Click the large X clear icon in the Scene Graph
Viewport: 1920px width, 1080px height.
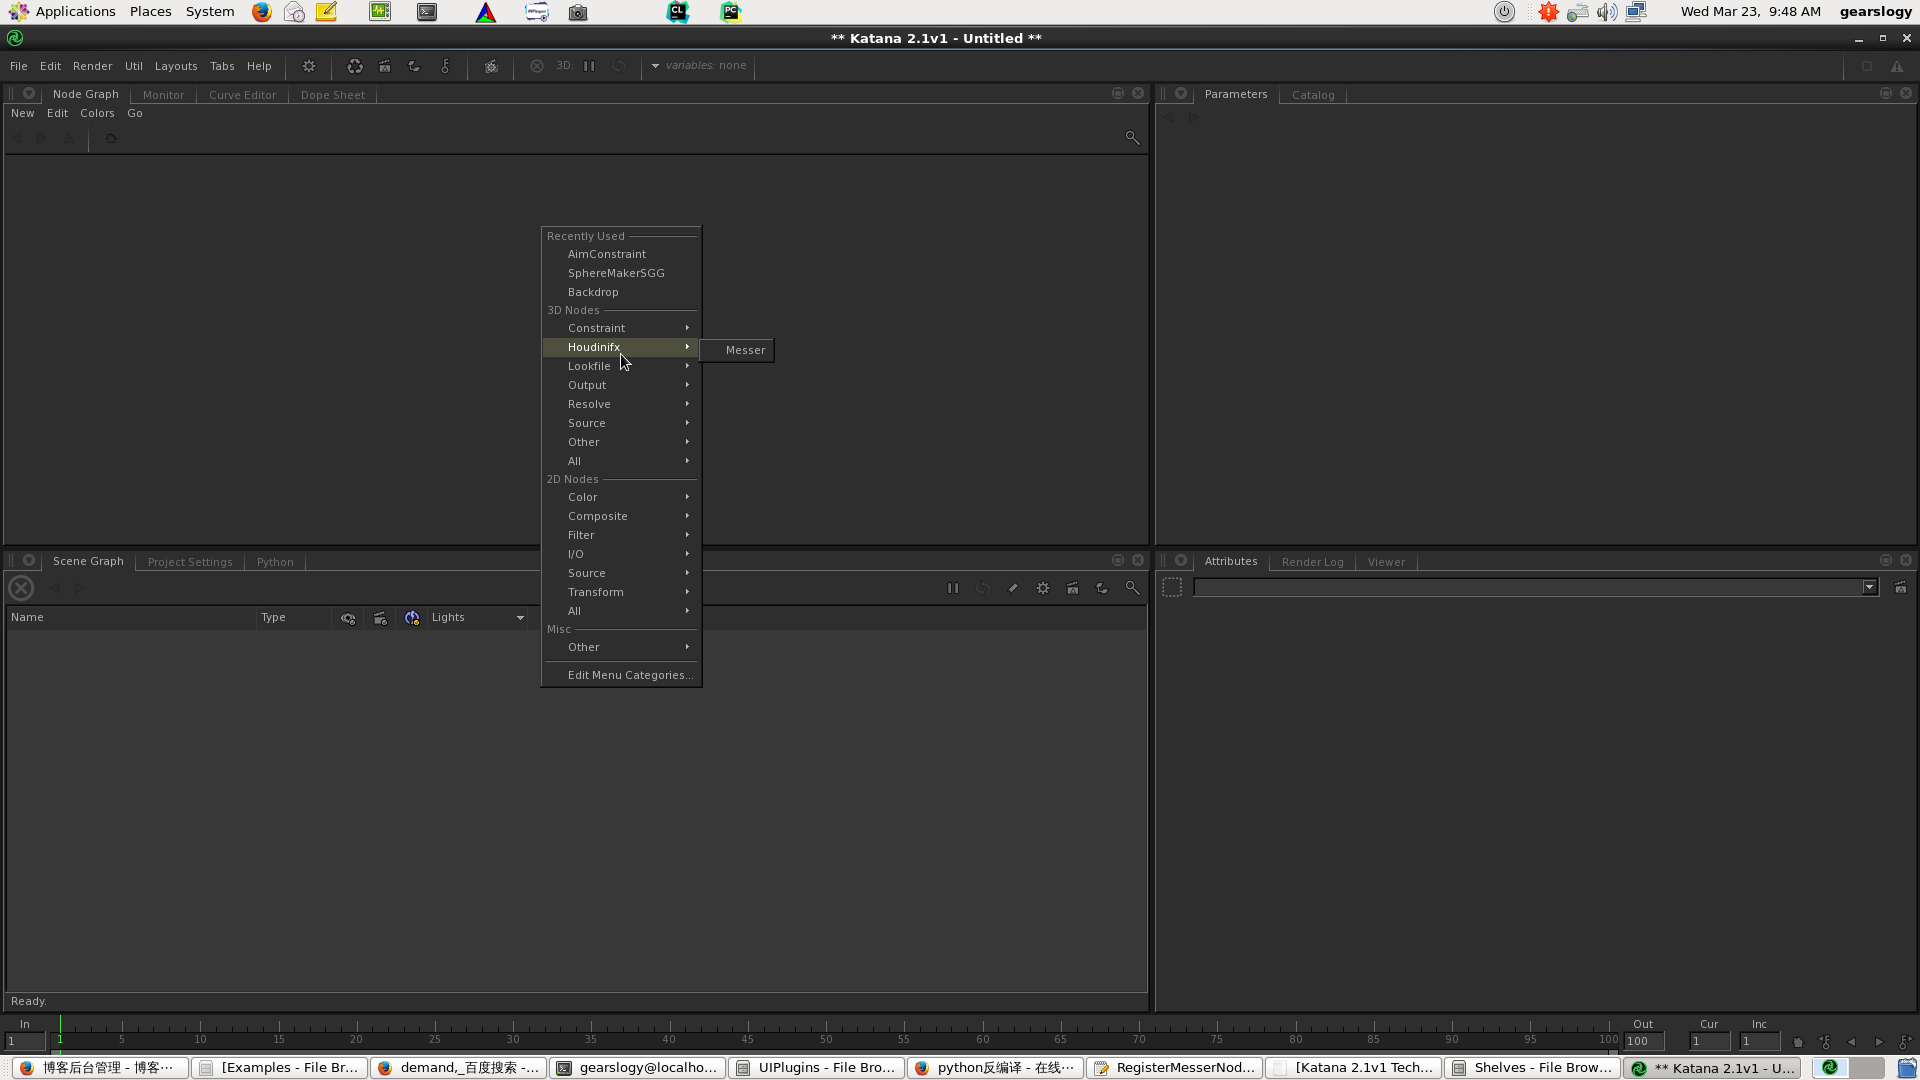(x=21, y=588)
